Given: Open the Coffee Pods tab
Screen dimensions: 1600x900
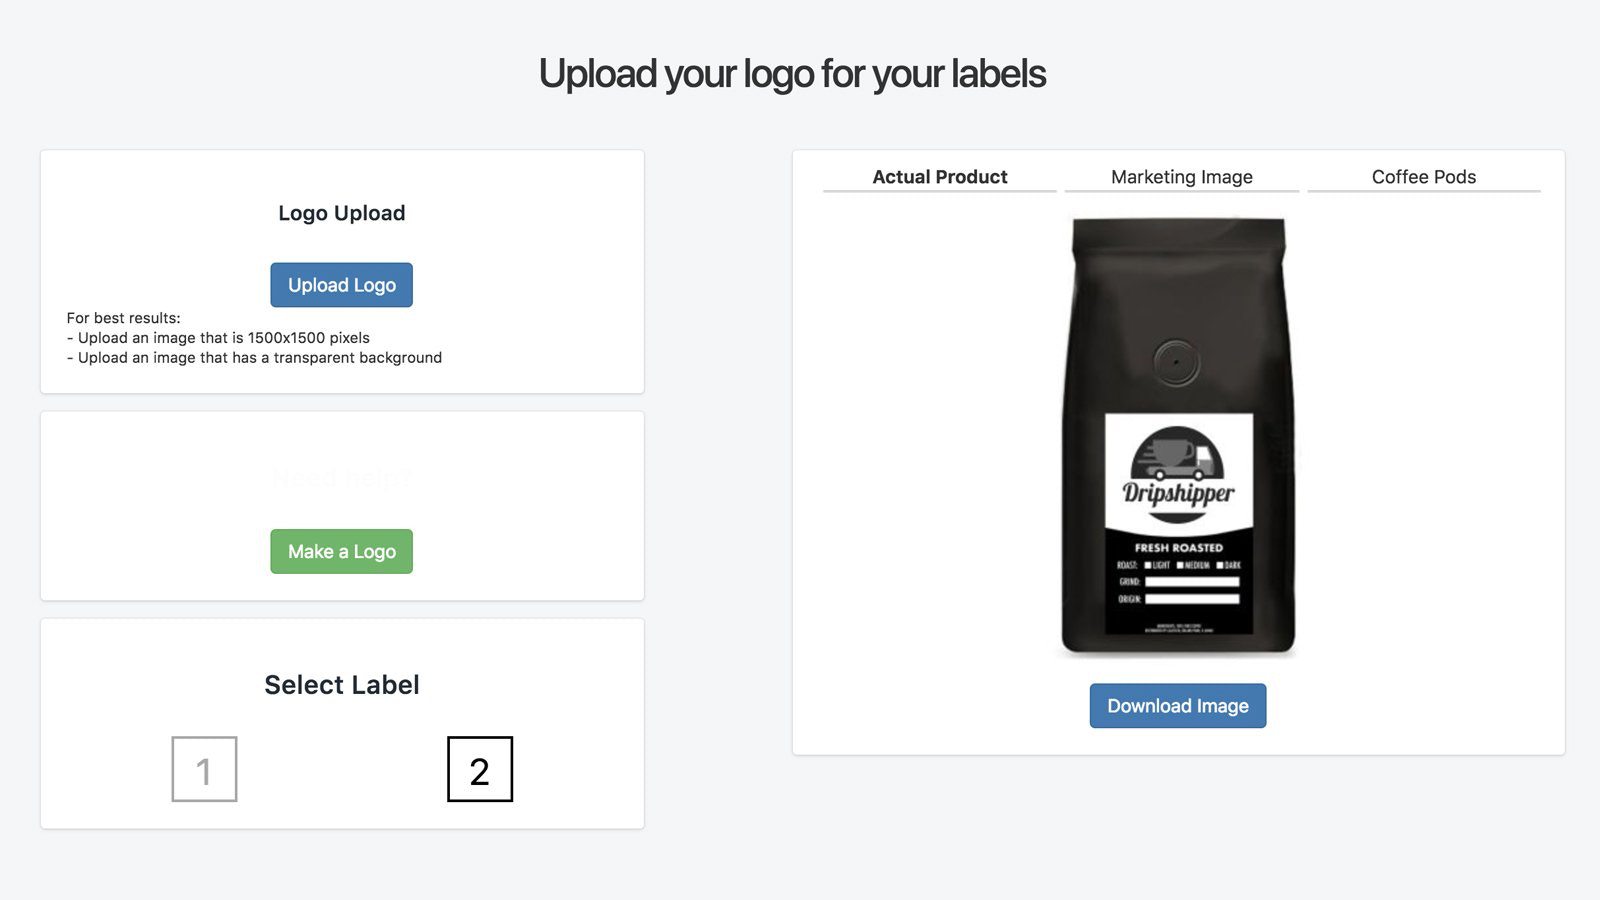Looking at the screenshot, I should [x=1424, y=177].
